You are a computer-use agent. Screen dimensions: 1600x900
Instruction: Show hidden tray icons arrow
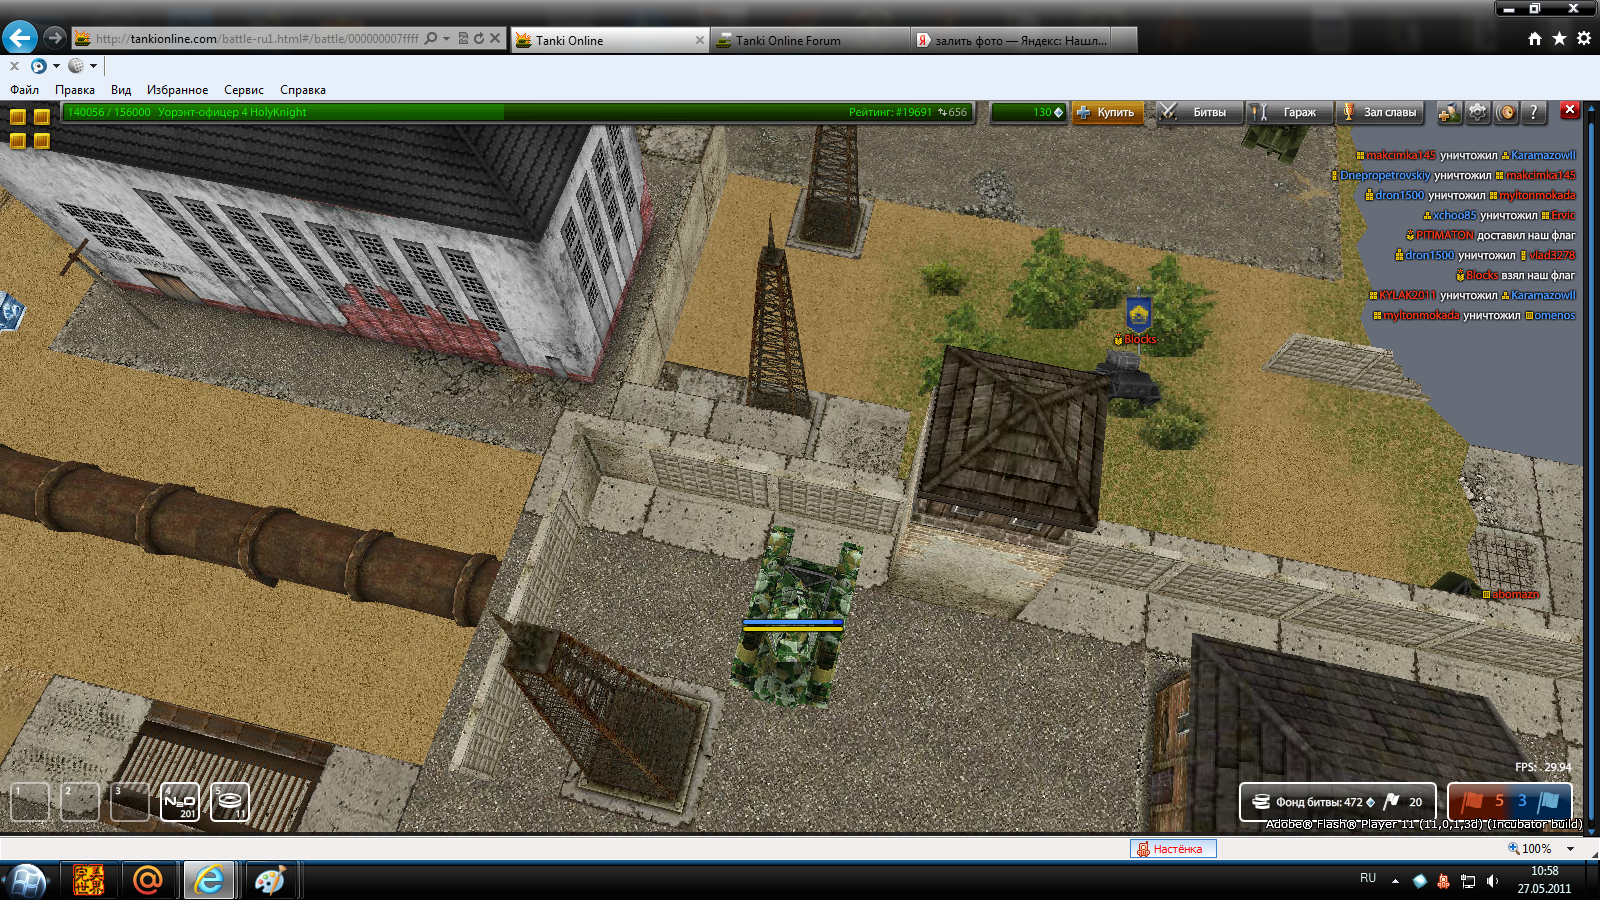pos(1395,881)
